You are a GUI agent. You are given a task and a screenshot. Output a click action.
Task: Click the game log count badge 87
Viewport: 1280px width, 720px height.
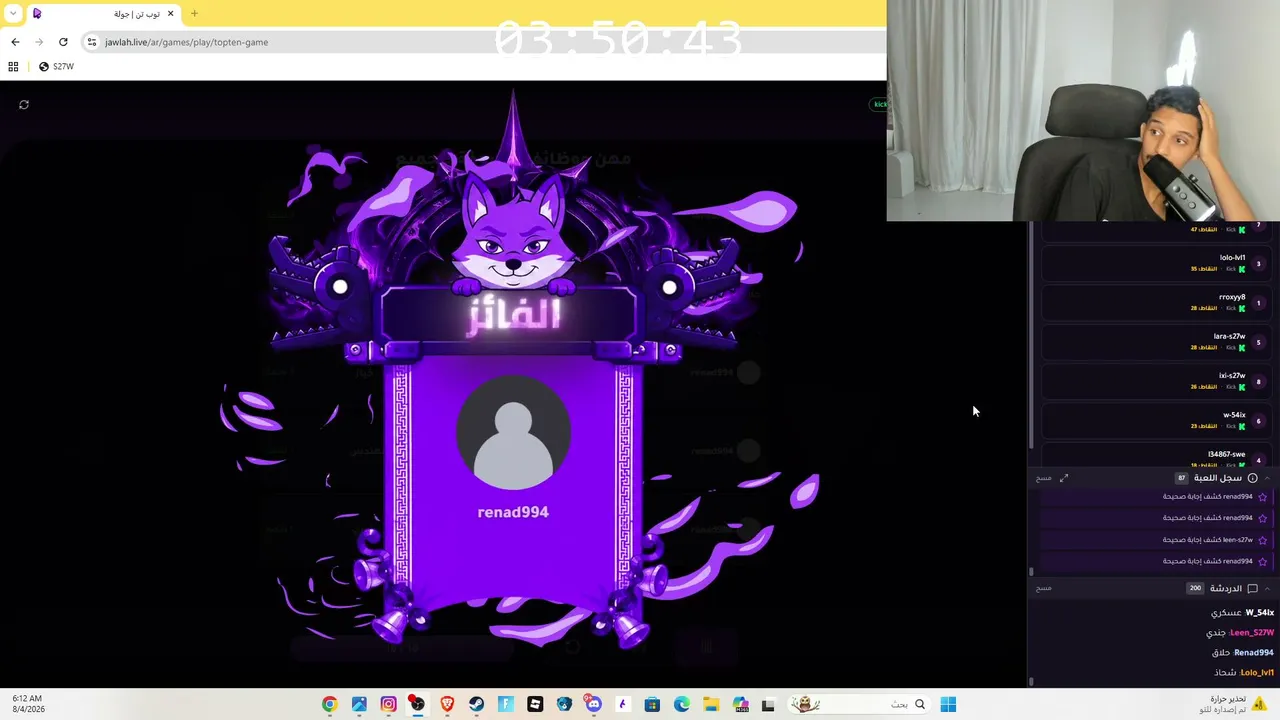(1181, 478)
